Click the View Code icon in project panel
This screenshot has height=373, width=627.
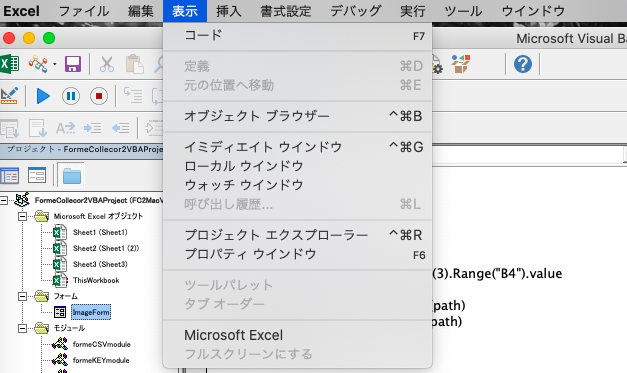click(x=10, y=176)
